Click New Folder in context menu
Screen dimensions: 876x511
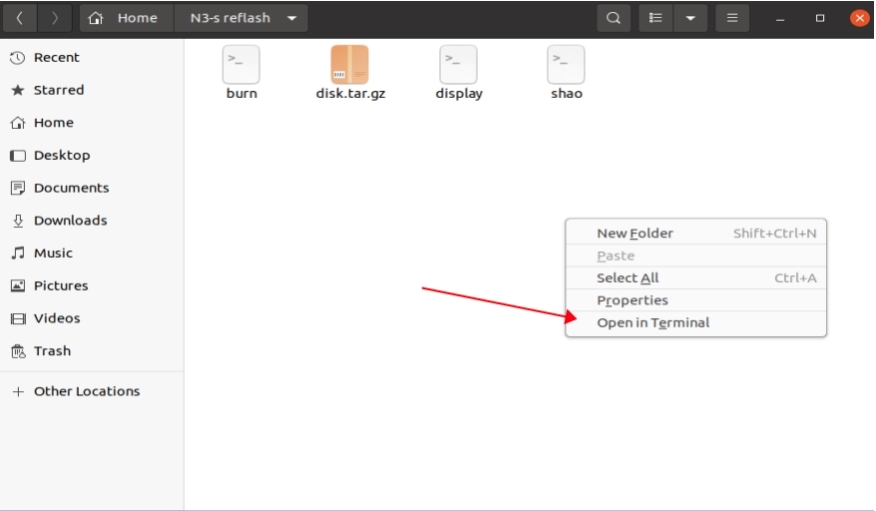(635, 233)
